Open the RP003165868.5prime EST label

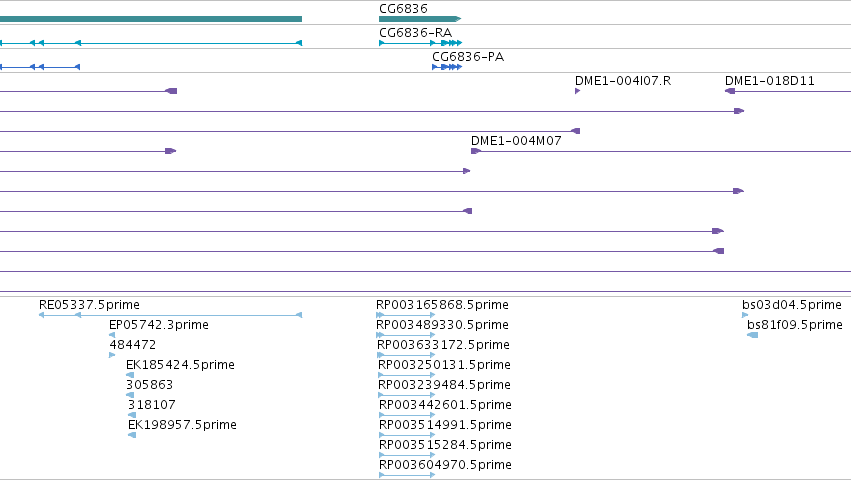[x=442, y=305]
